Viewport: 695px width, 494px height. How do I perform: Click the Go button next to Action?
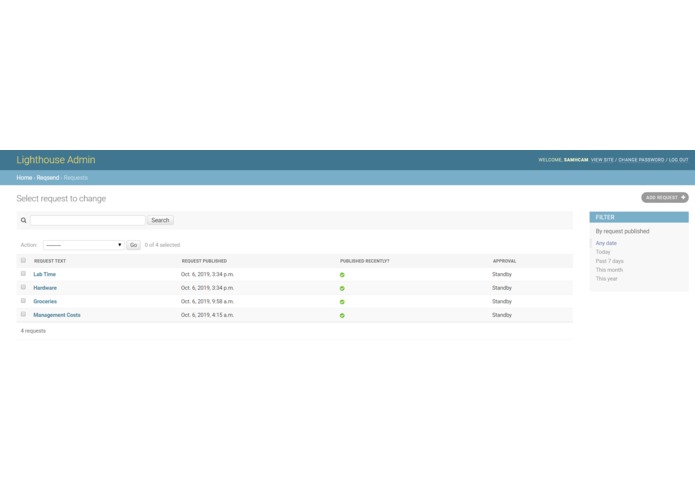(133, 245)
